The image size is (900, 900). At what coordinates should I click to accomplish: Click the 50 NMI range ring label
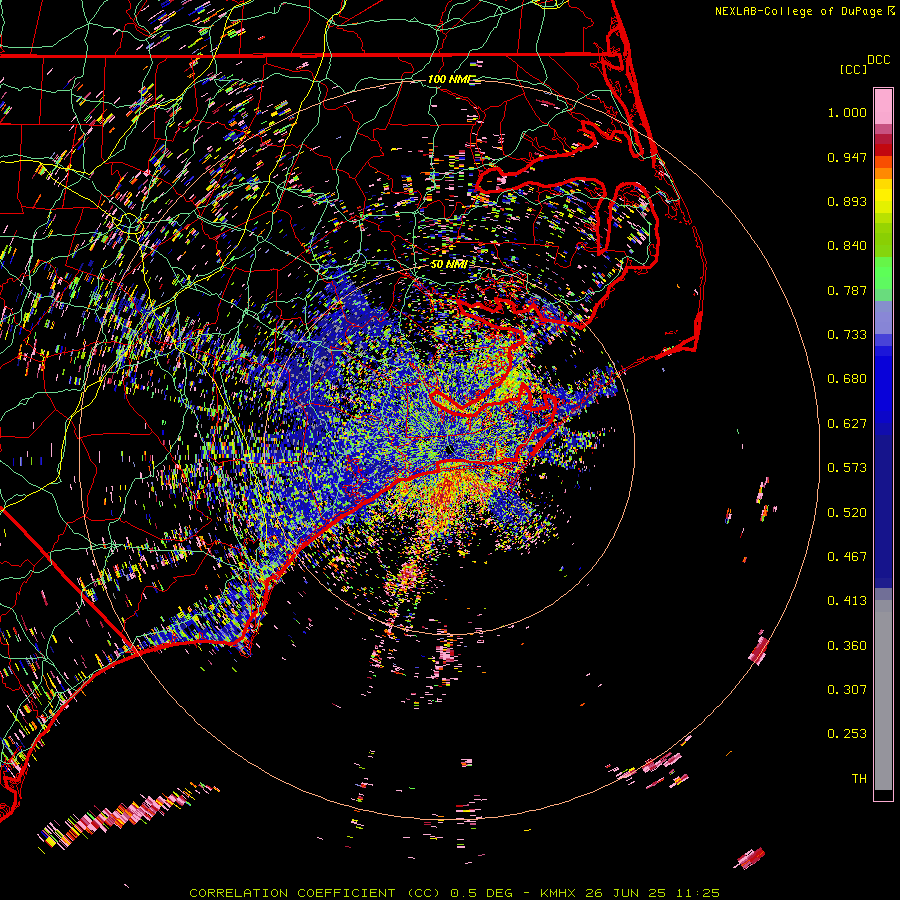[449, 264]
